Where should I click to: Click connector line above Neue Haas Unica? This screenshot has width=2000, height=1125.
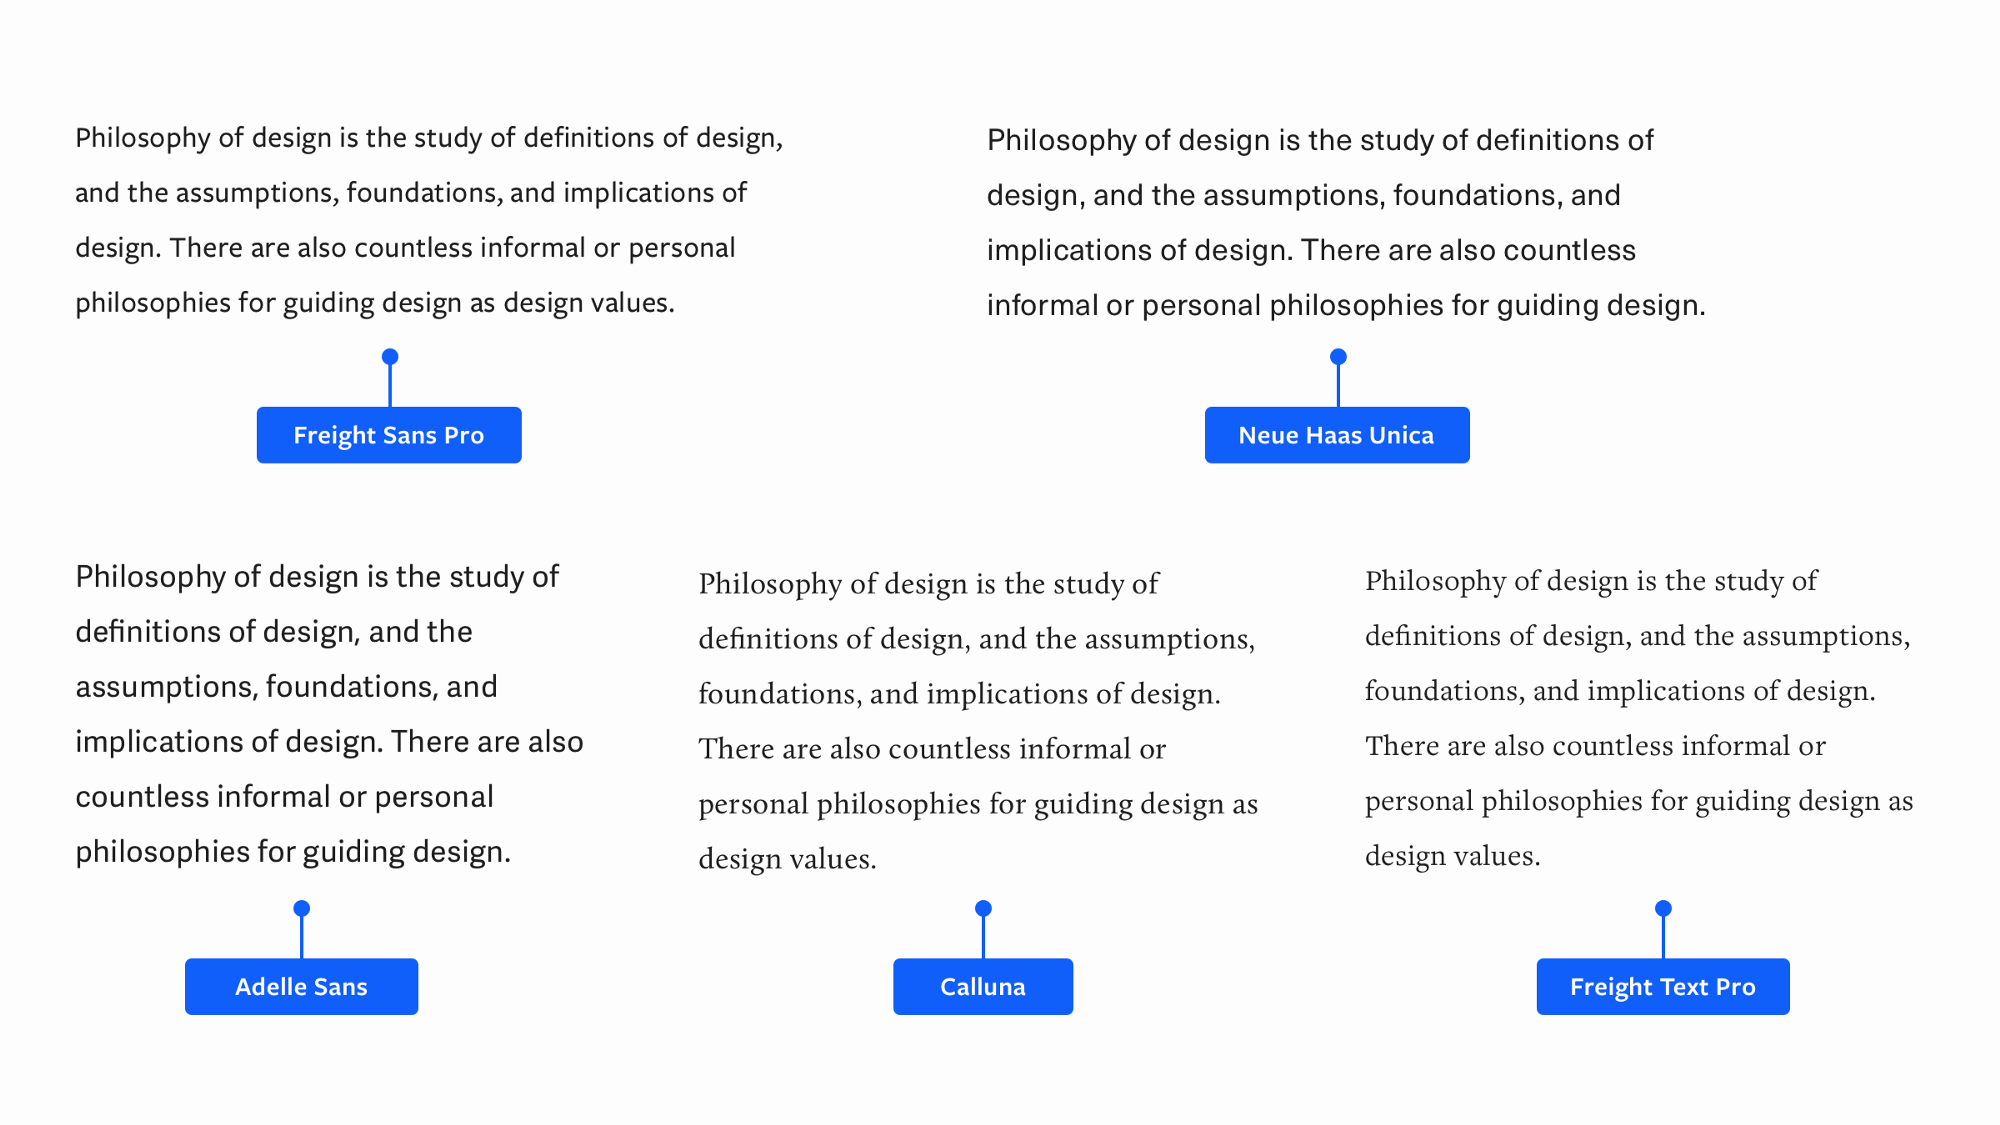pos(1338,386)
